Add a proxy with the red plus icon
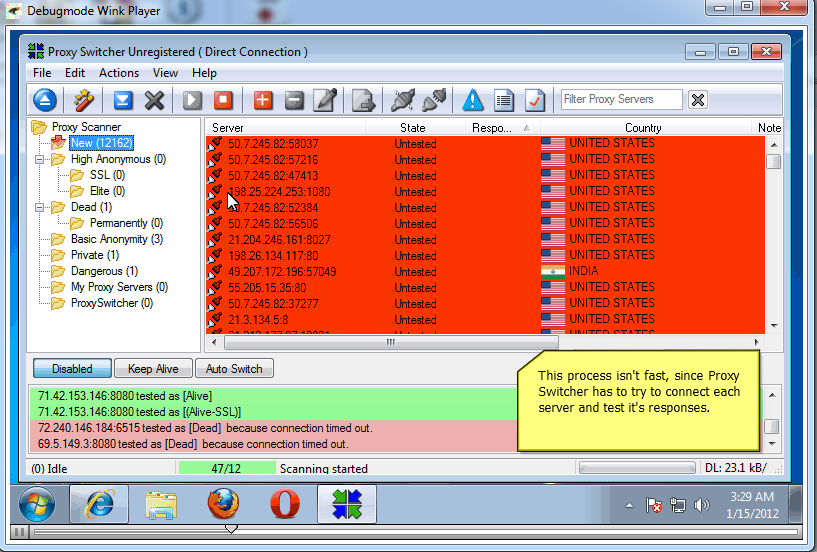 [263, 100]
